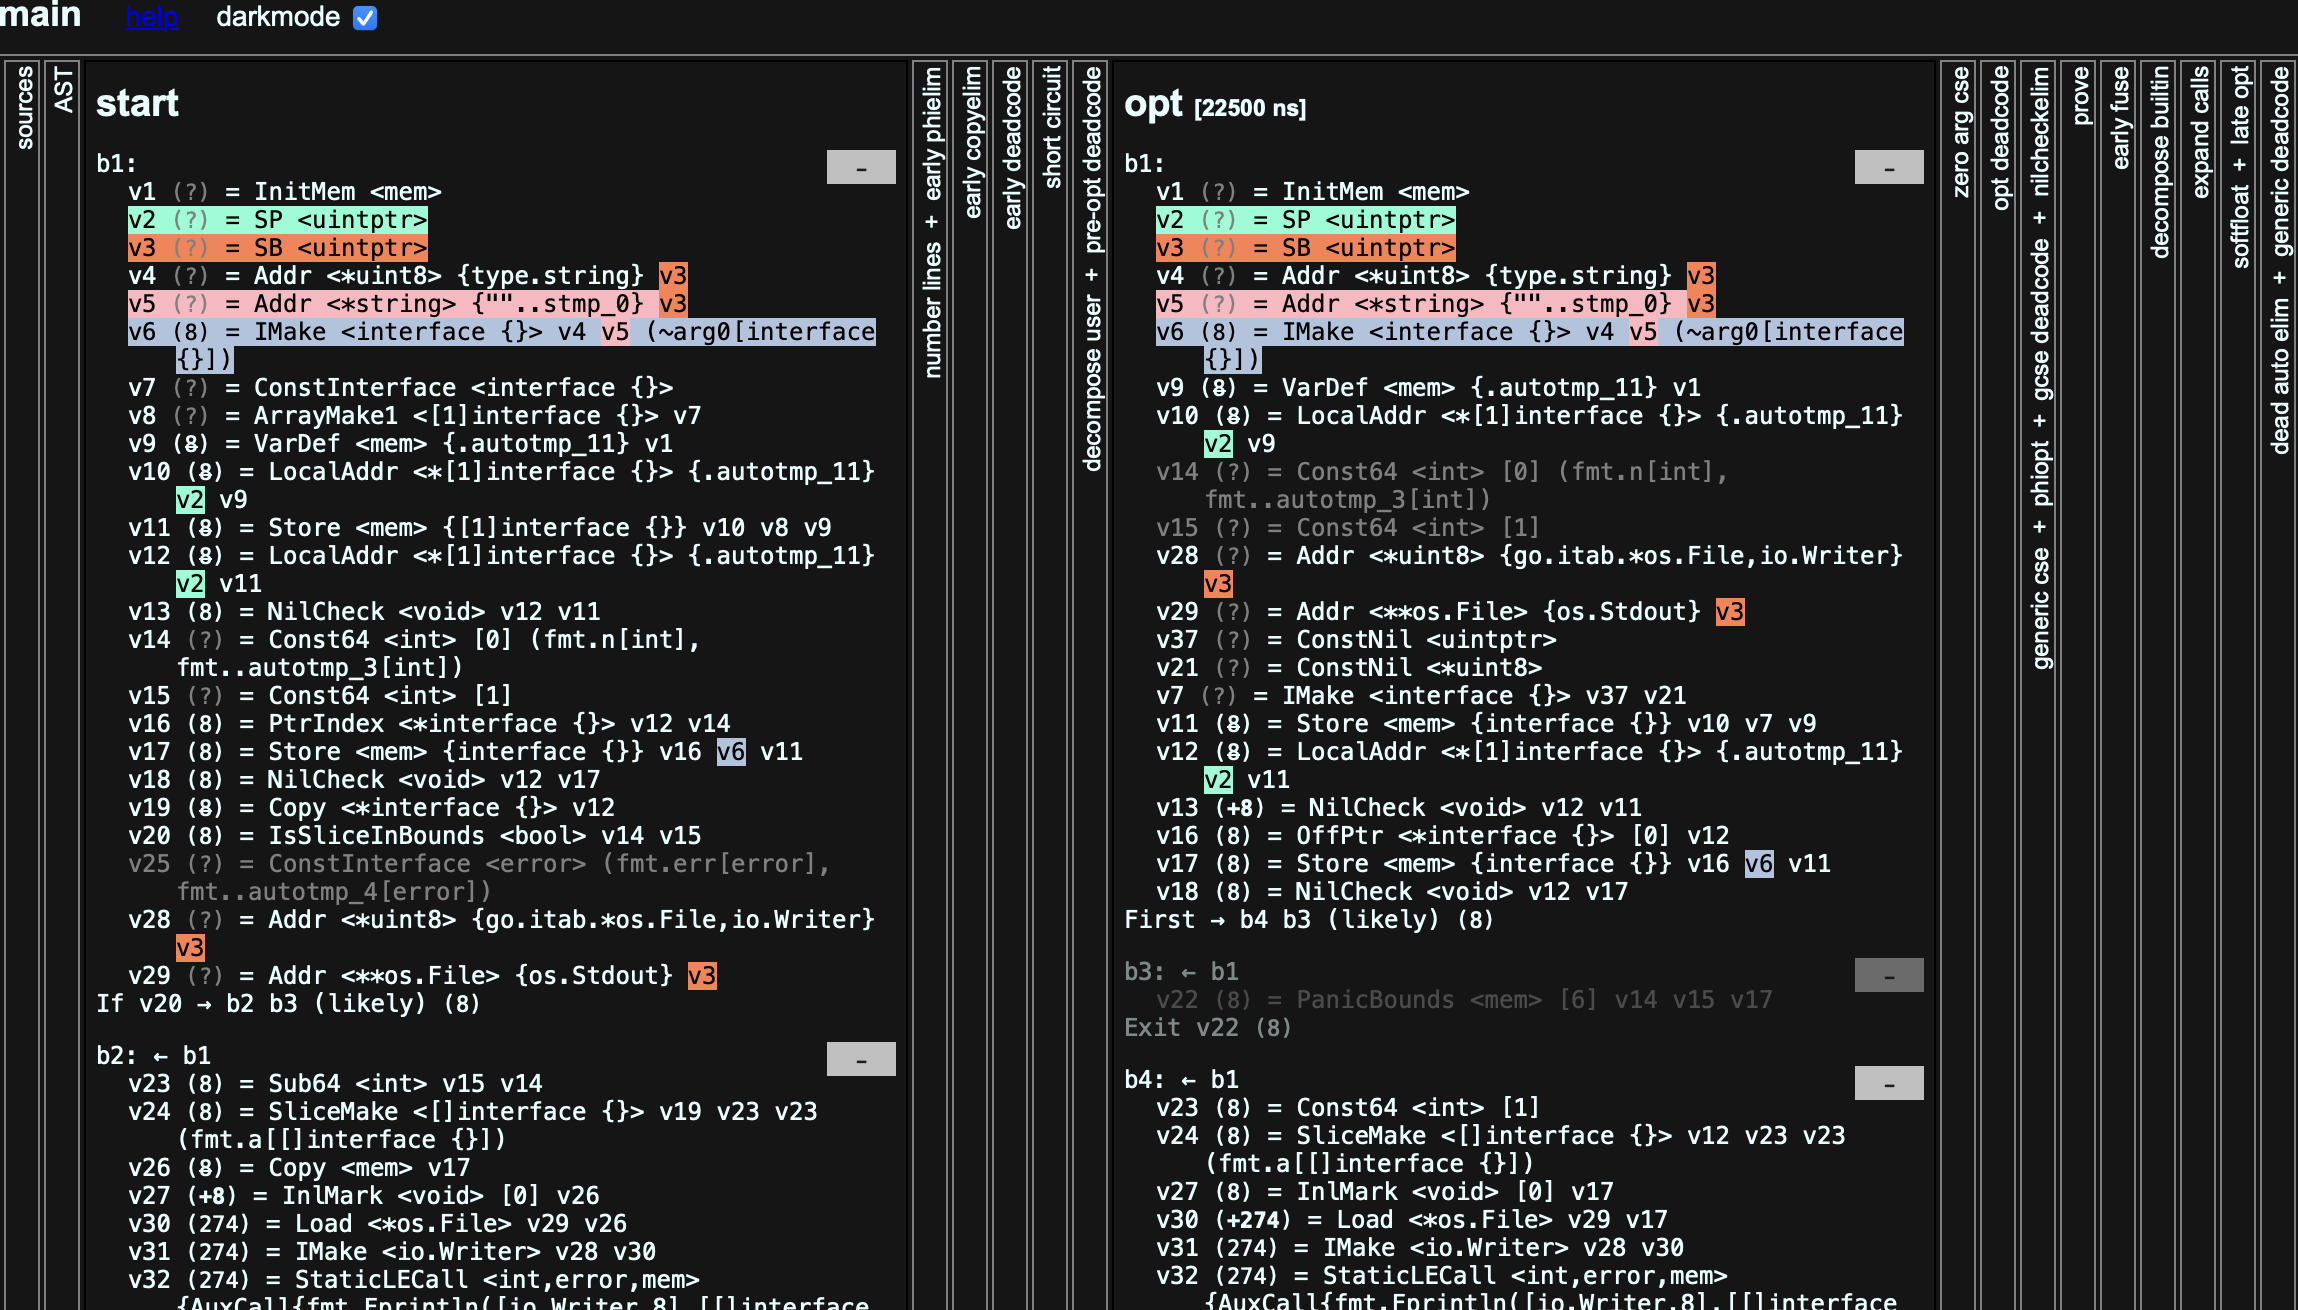Expand the early copyelim pass column
This screenshot has width=2298, height=1310.
(972, 142)
